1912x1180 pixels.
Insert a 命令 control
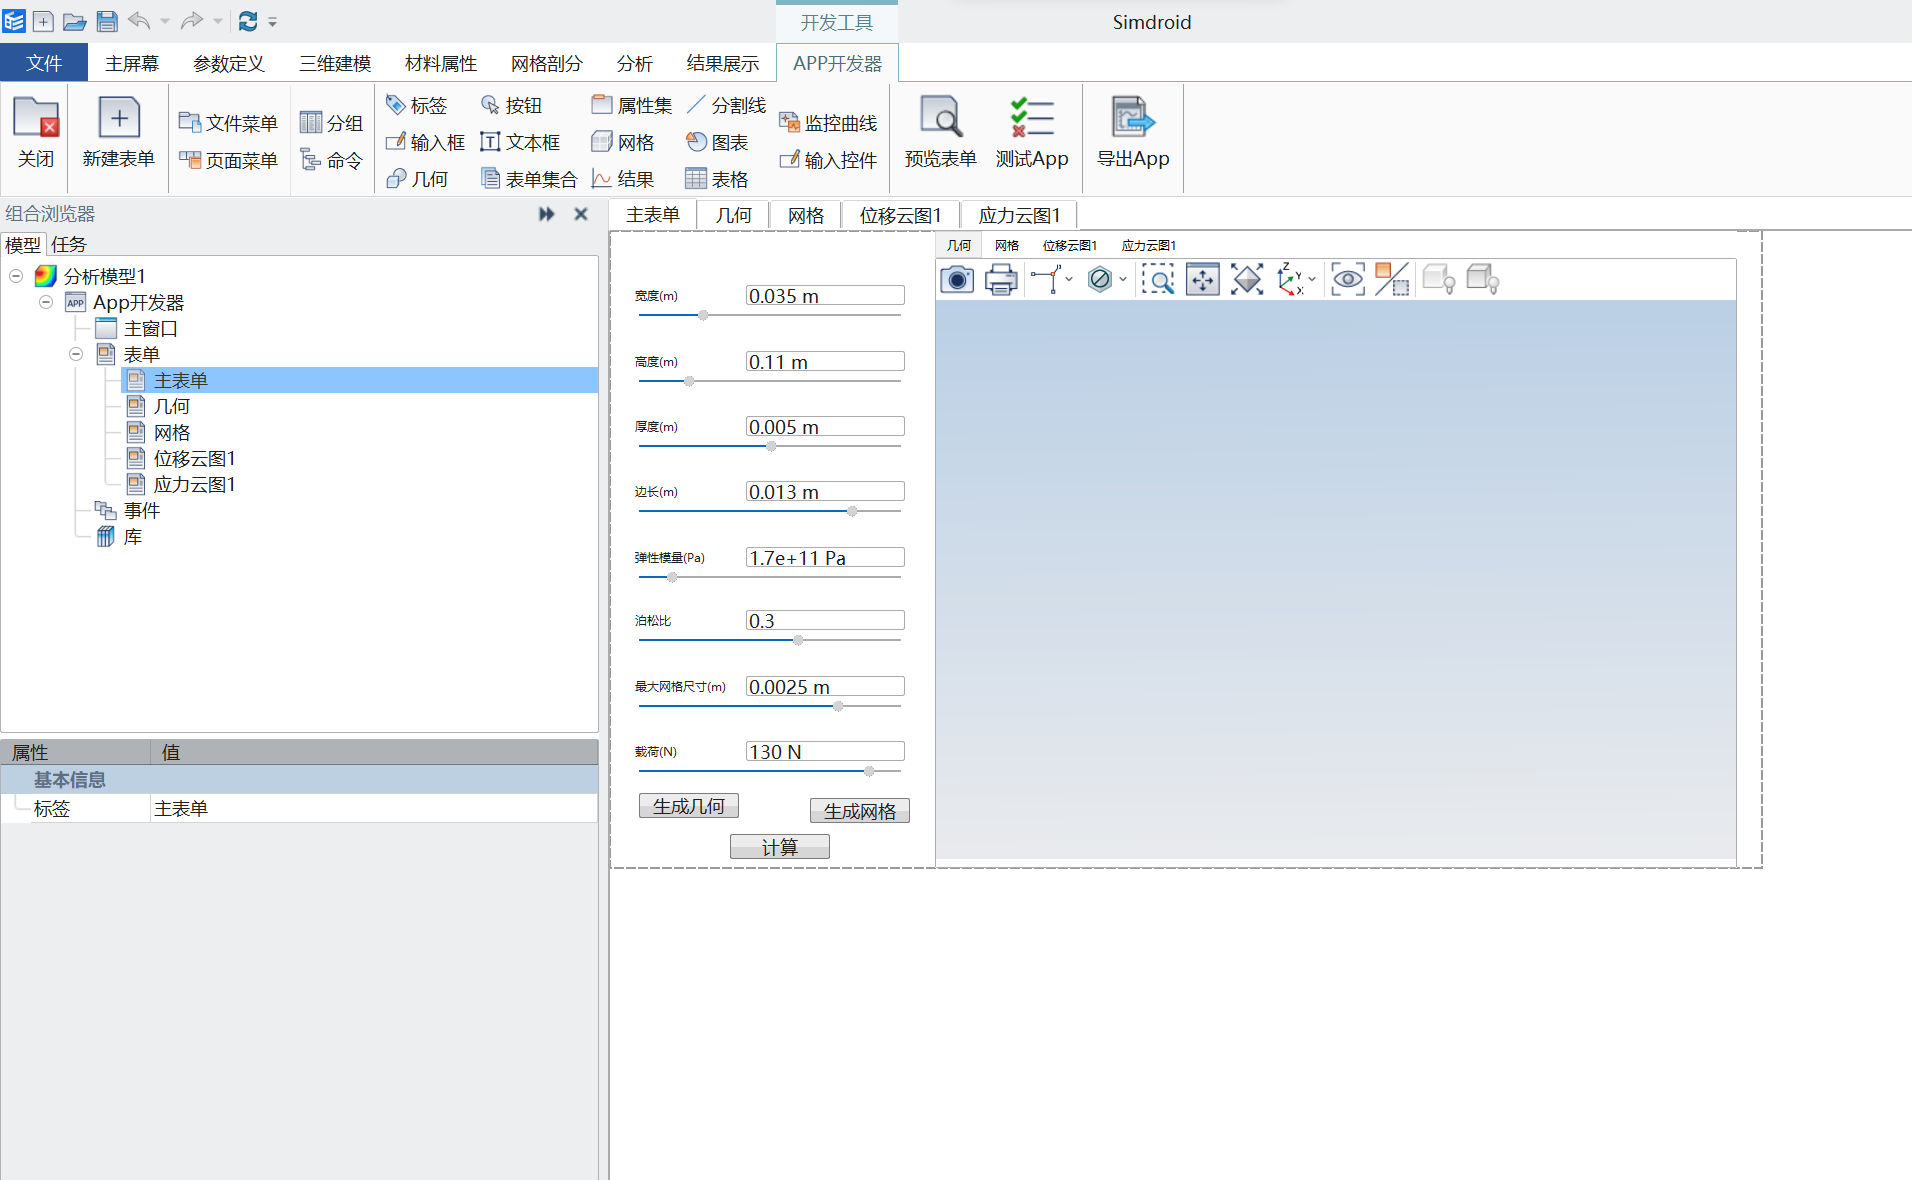click(x=331, y=160)
